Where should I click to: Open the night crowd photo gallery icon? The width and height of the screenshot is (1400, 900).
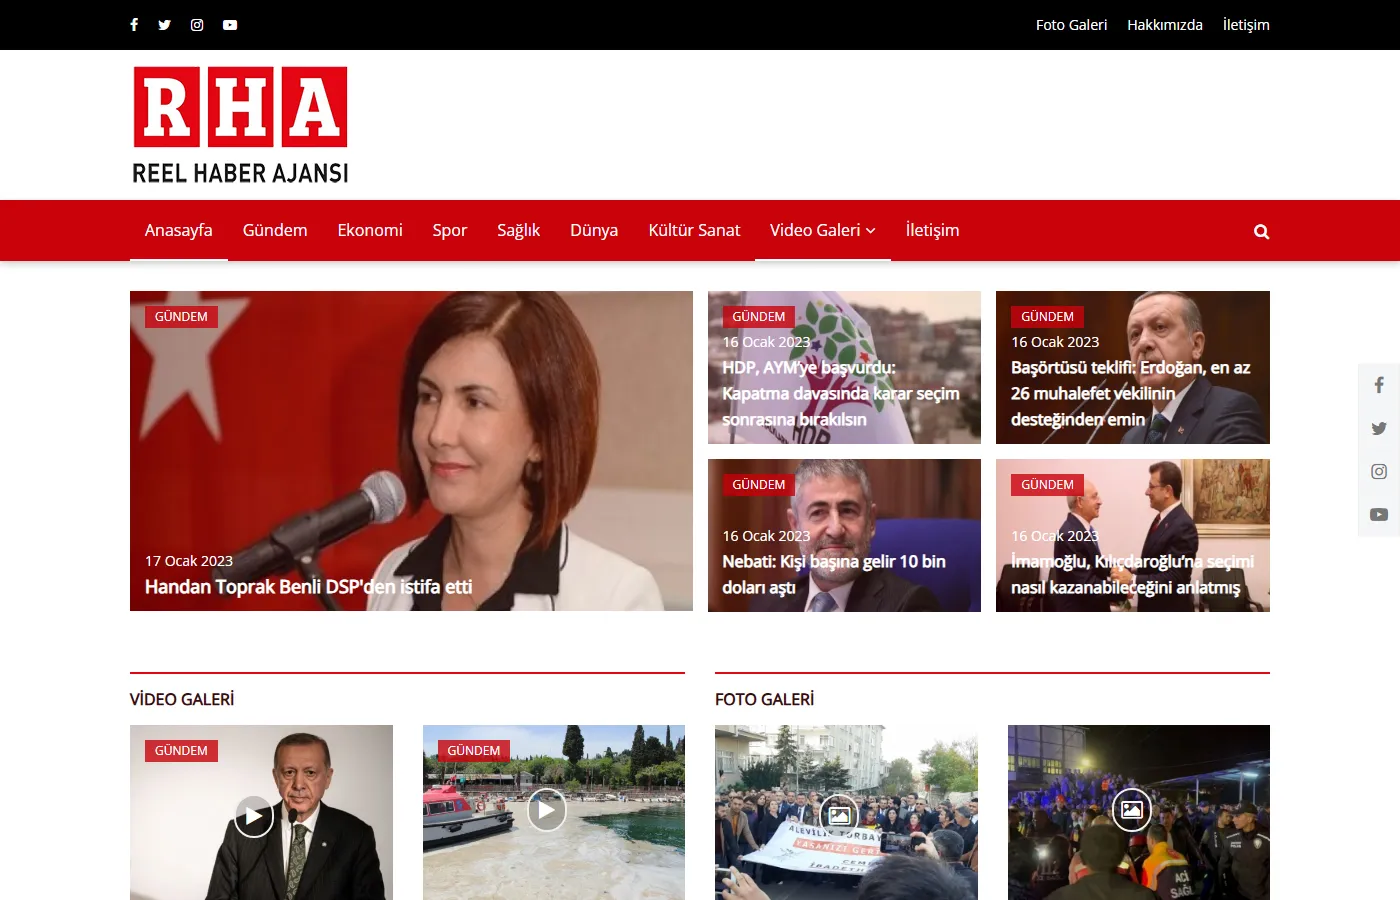1132,809
